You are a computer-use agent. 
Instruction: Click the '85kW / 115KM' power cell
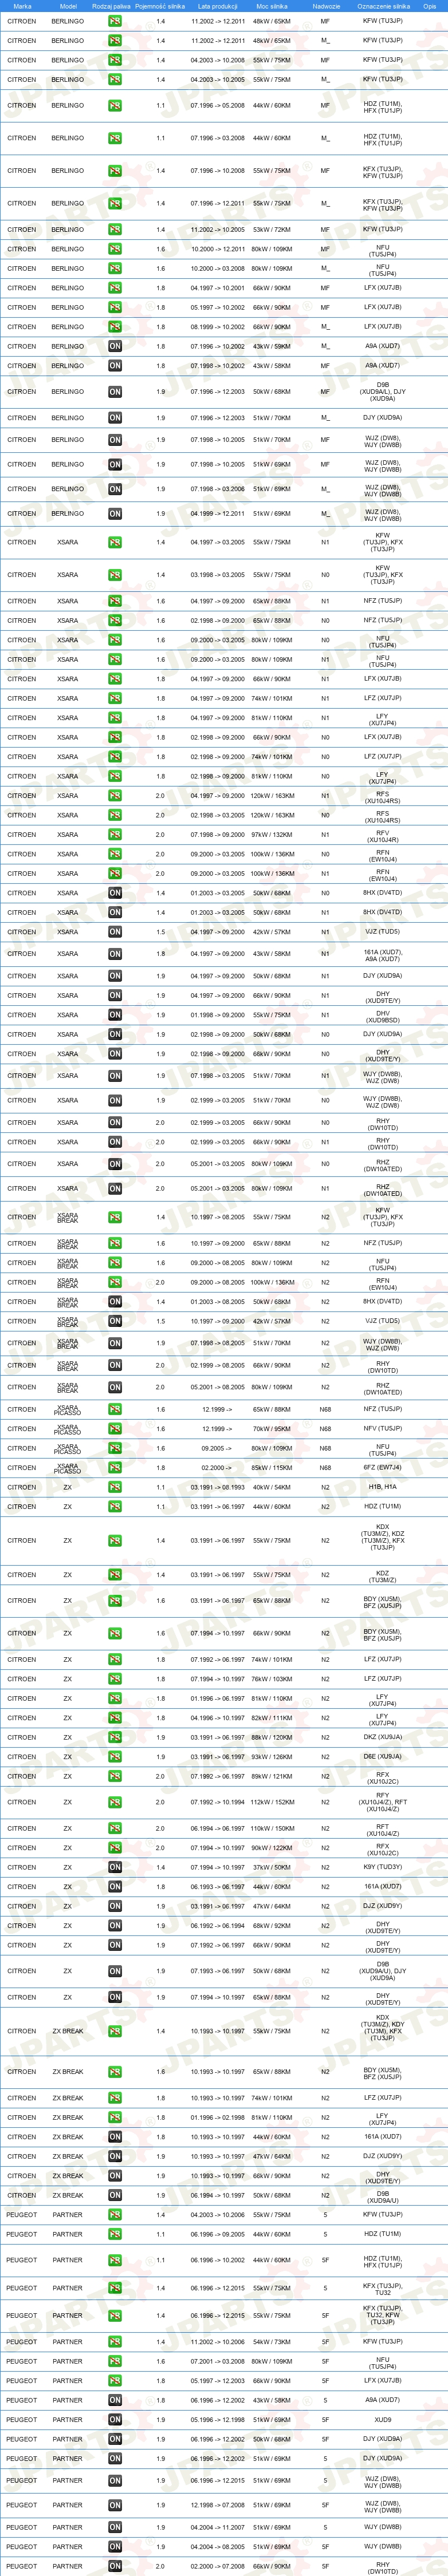click(x=272, y=1468)
